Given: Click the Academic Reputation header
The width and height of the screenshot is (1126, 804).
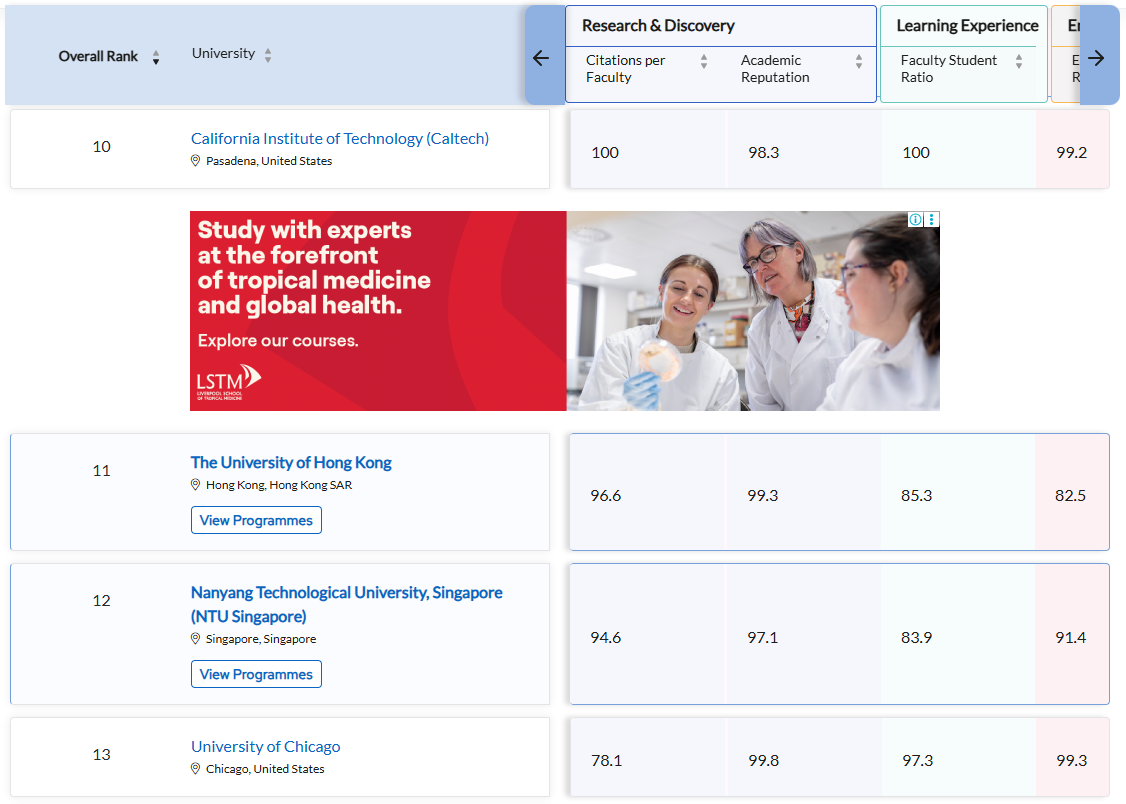Looking at the screenshot, I should pos(775,69).
